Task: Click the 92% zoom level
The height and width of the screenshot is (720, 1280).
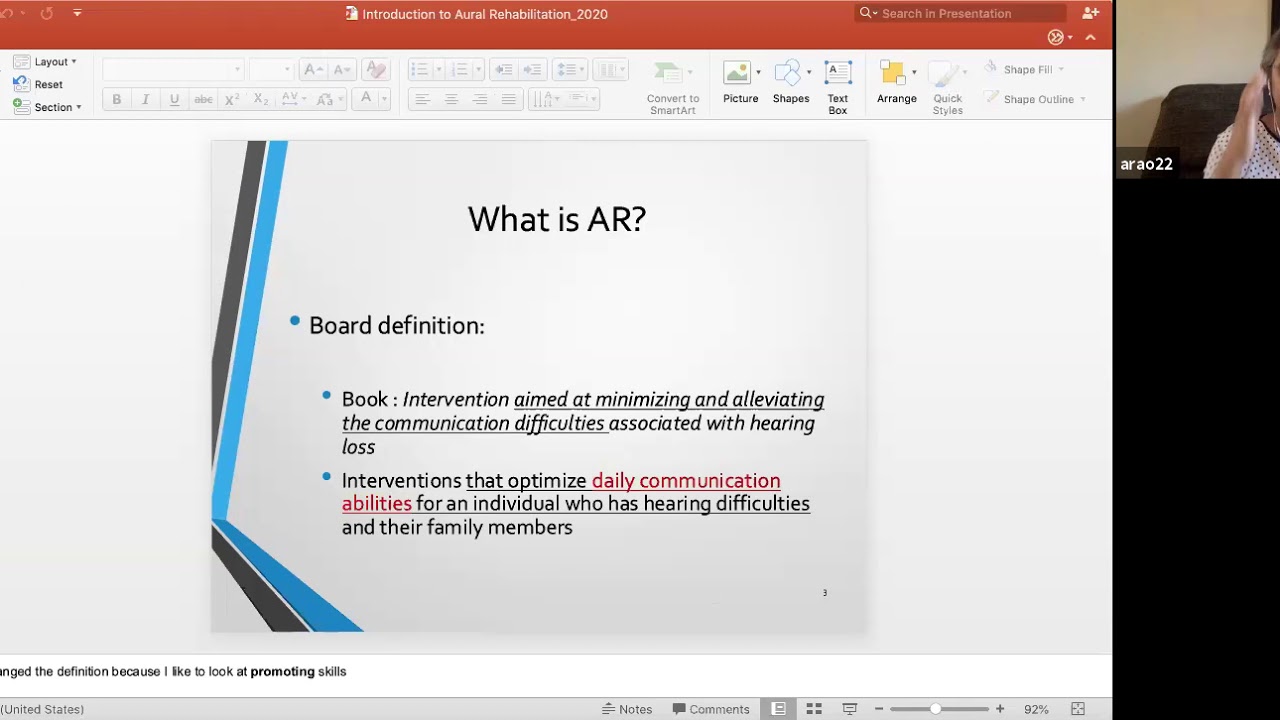Action: click(1036, 709)
